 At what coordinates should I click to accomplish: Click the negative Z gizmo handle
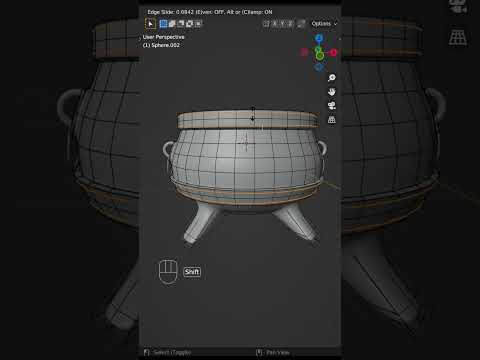(x=319, y=68)
